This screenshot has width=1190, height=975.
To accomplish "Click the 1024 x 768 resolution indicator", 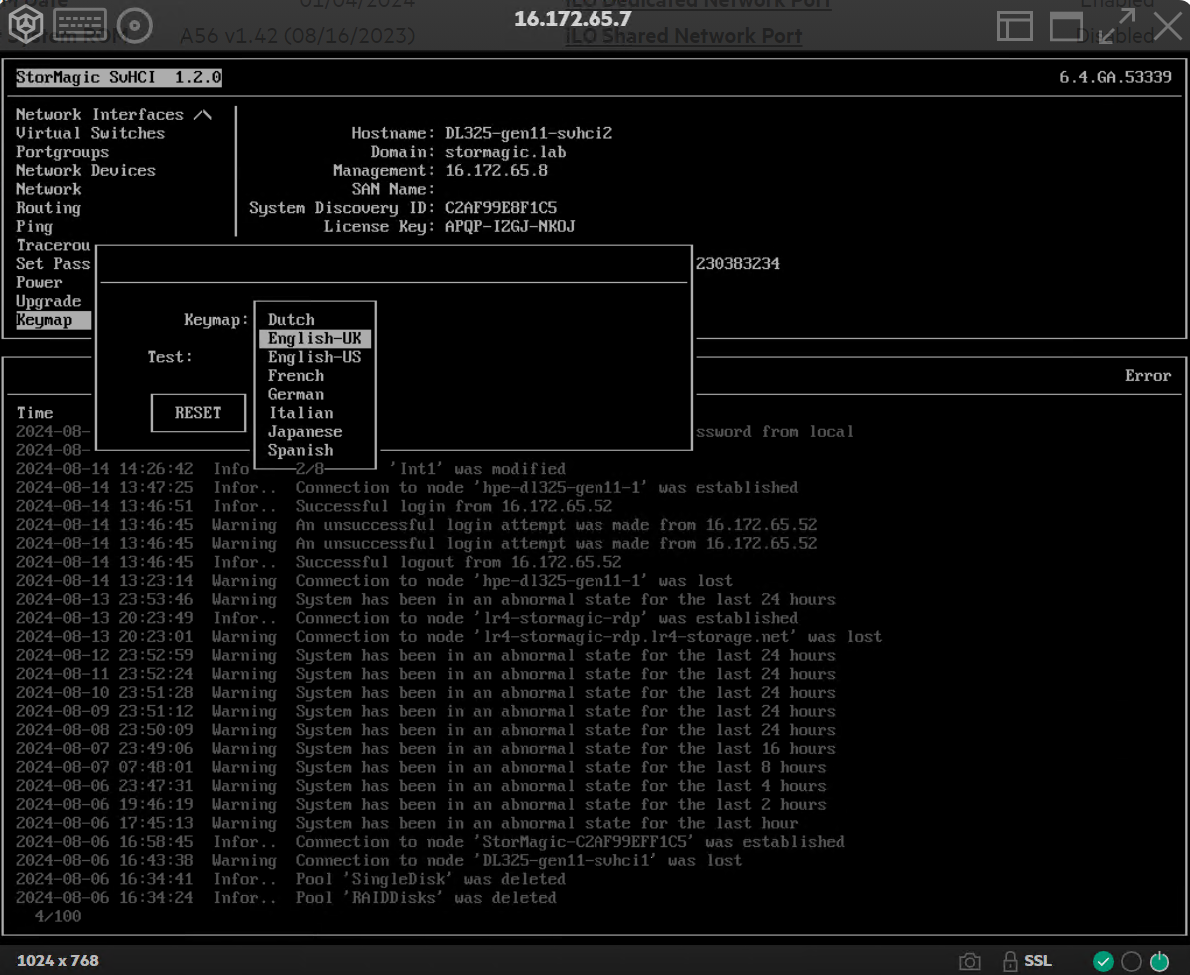I will tap(58, 961).
